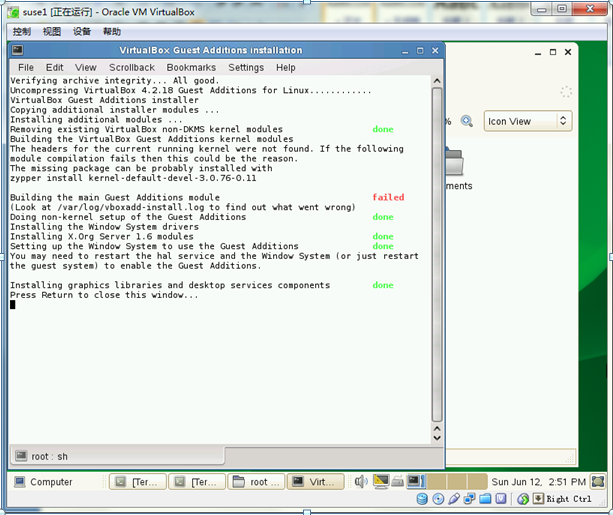This screenshot has width=613, height=515.
Task: Click 'Press Return to close this window...' line
Action: [104, 295]
